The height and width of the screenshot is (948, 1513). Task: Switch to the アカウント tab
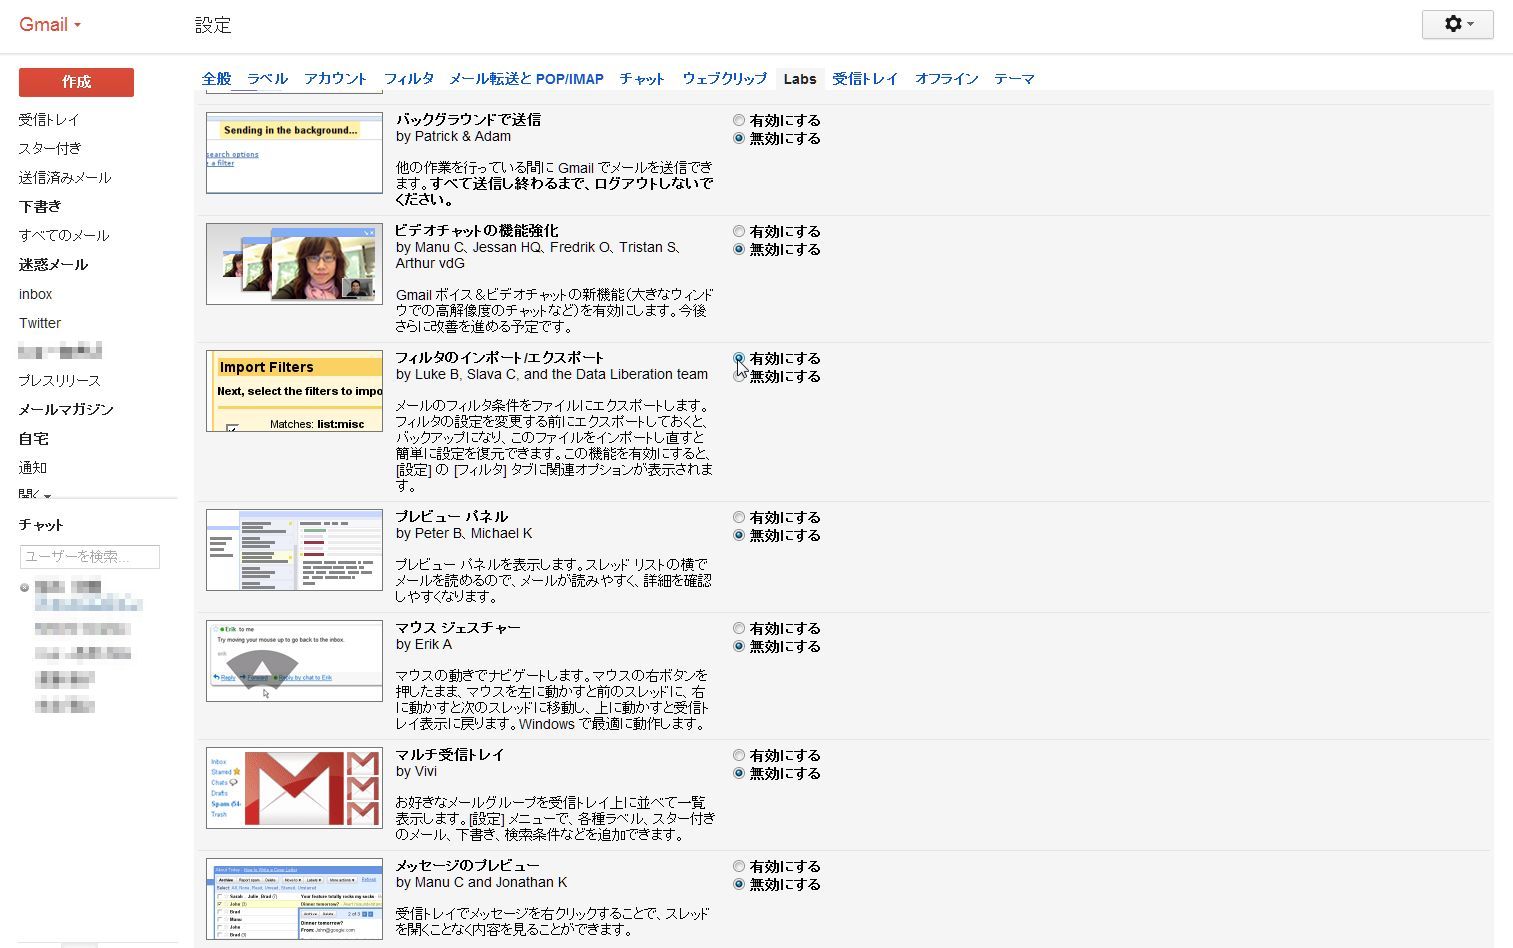coord(335,78)
